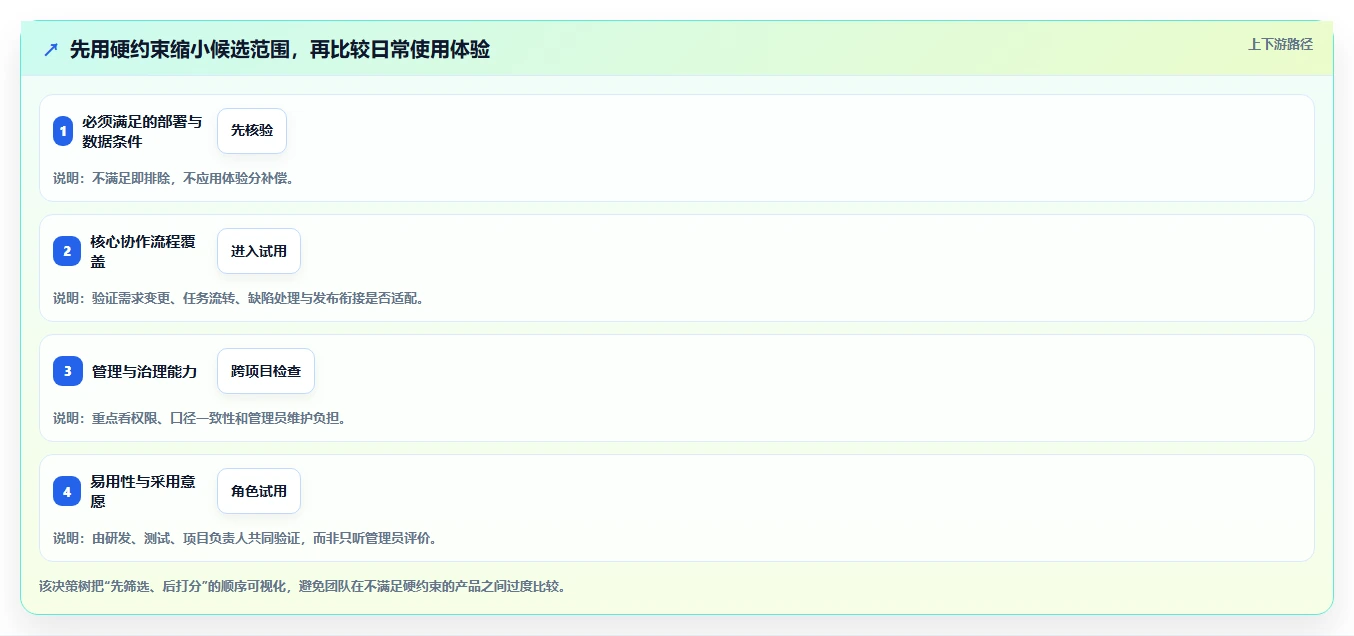Select the 角色试用 pill button
The height and width of the screenshot is (636, 1354).
tap(259, 491)
